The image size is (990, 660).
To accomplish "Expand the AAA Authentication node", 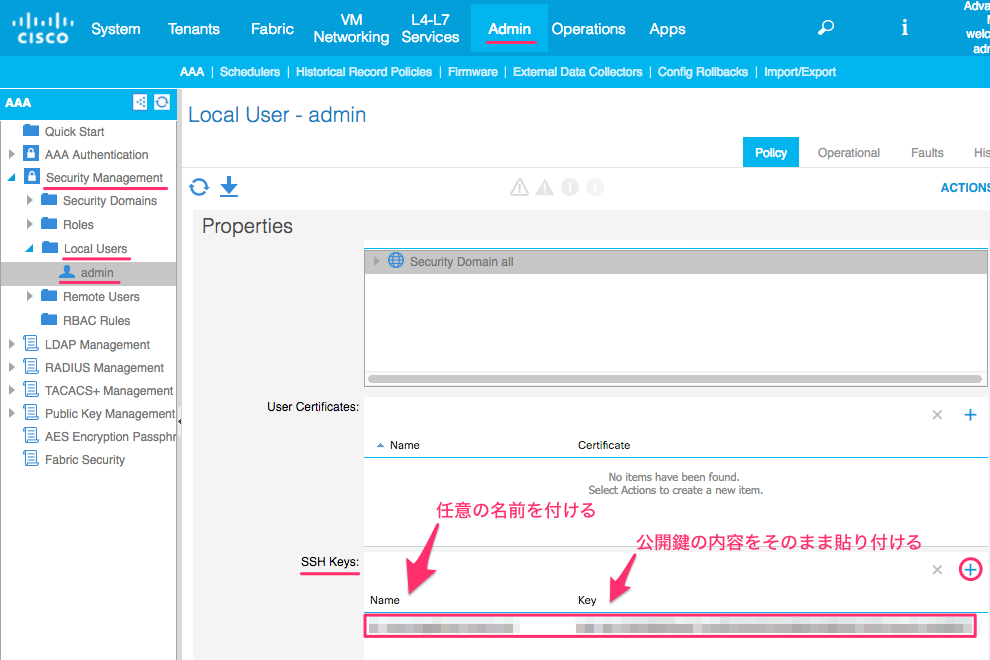I will pyautogui.click(x=11, y=154).
